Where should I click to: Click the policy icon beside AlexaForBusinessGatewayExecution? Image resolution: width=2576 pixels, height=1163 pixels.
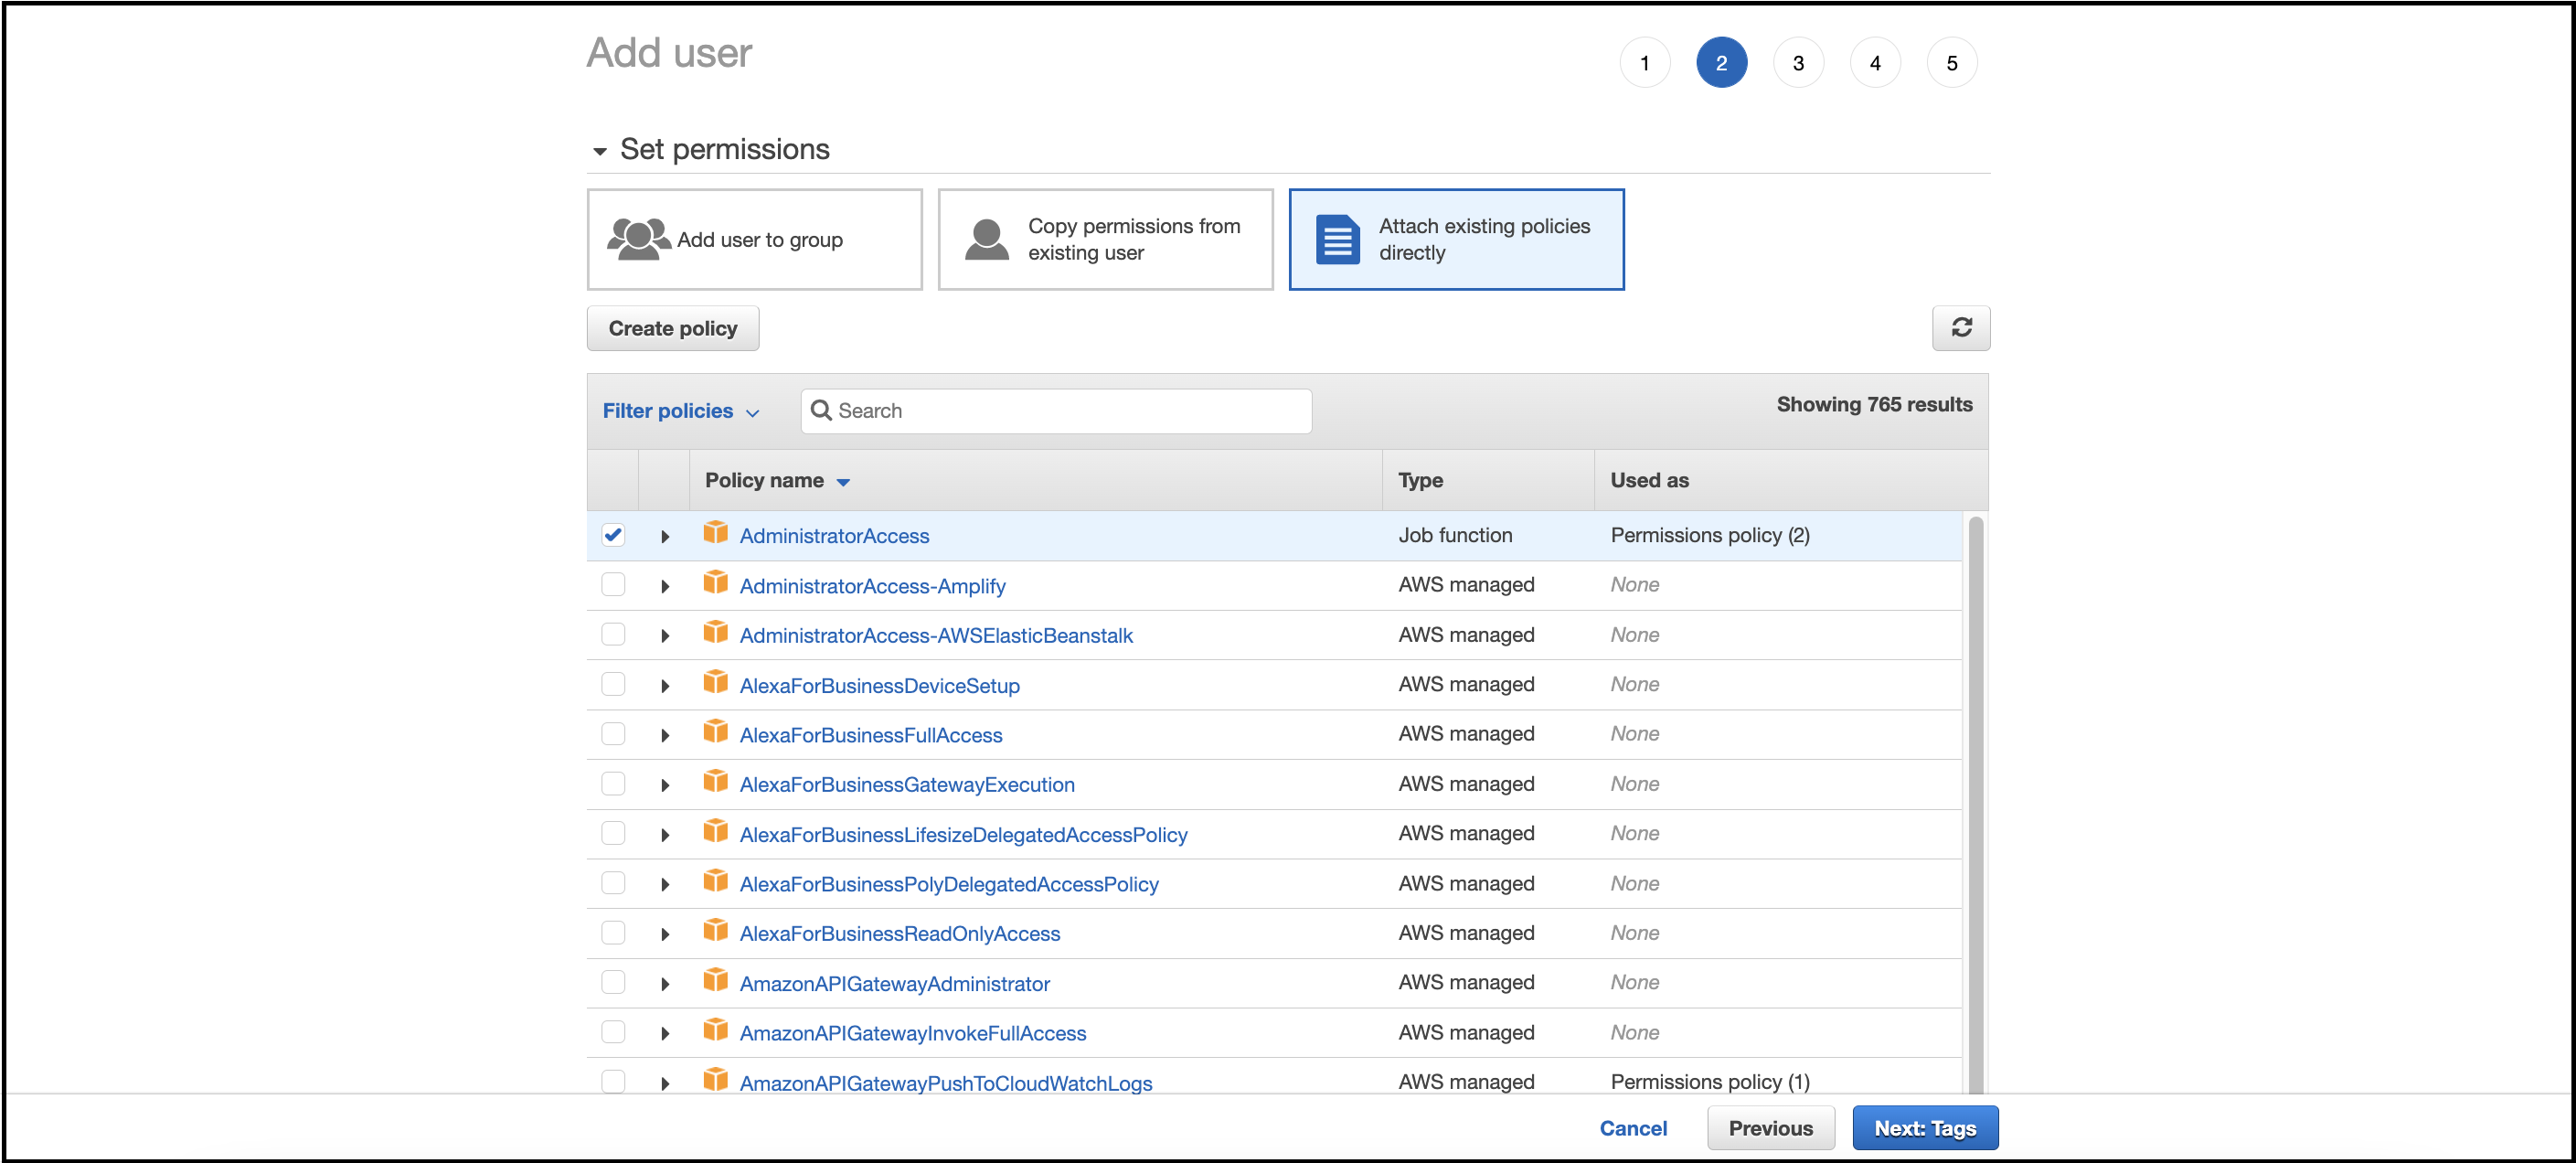(x=715, y=781)
